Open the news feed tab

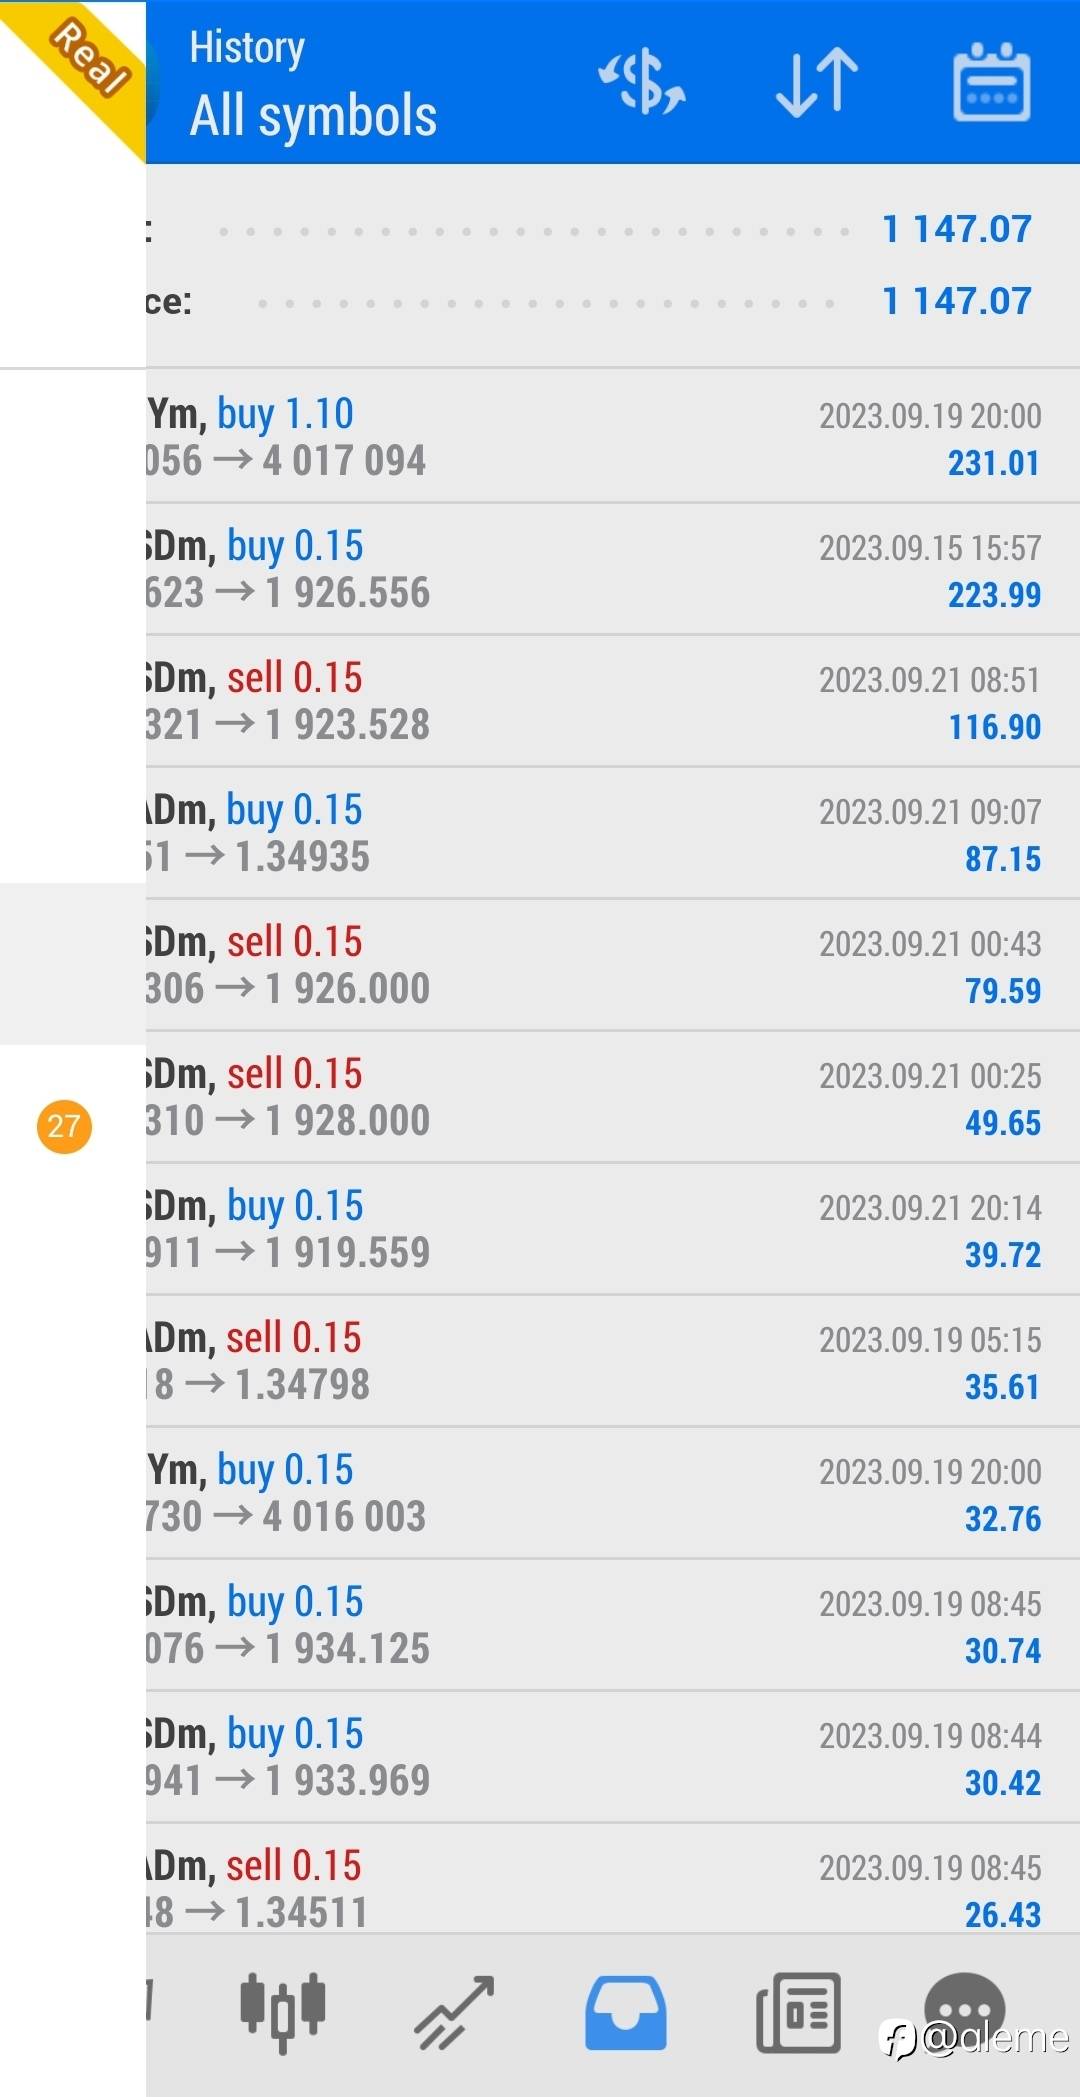(x=798, y=2011)
